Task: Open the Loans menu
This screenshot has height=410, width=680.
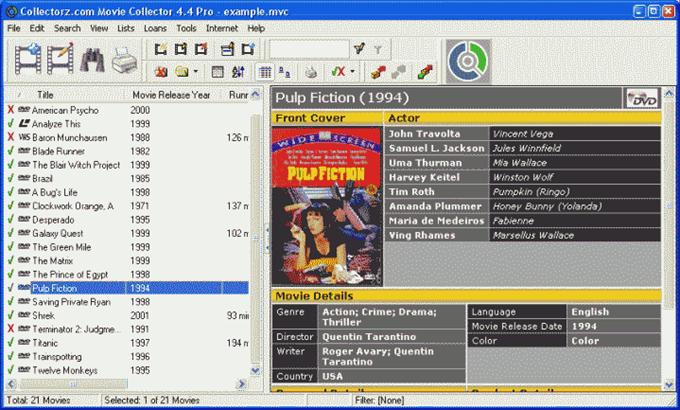Action: tap(153, 28)
